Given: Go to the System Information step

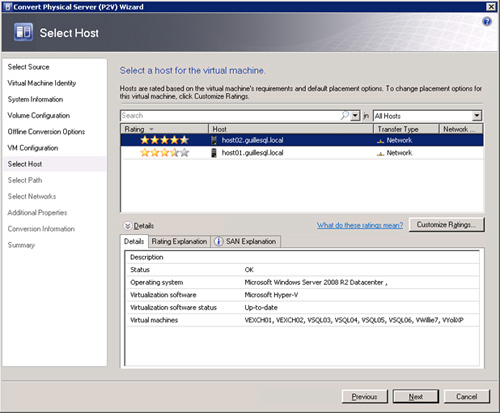Looking at the screenshot, I should coord(35,99).
